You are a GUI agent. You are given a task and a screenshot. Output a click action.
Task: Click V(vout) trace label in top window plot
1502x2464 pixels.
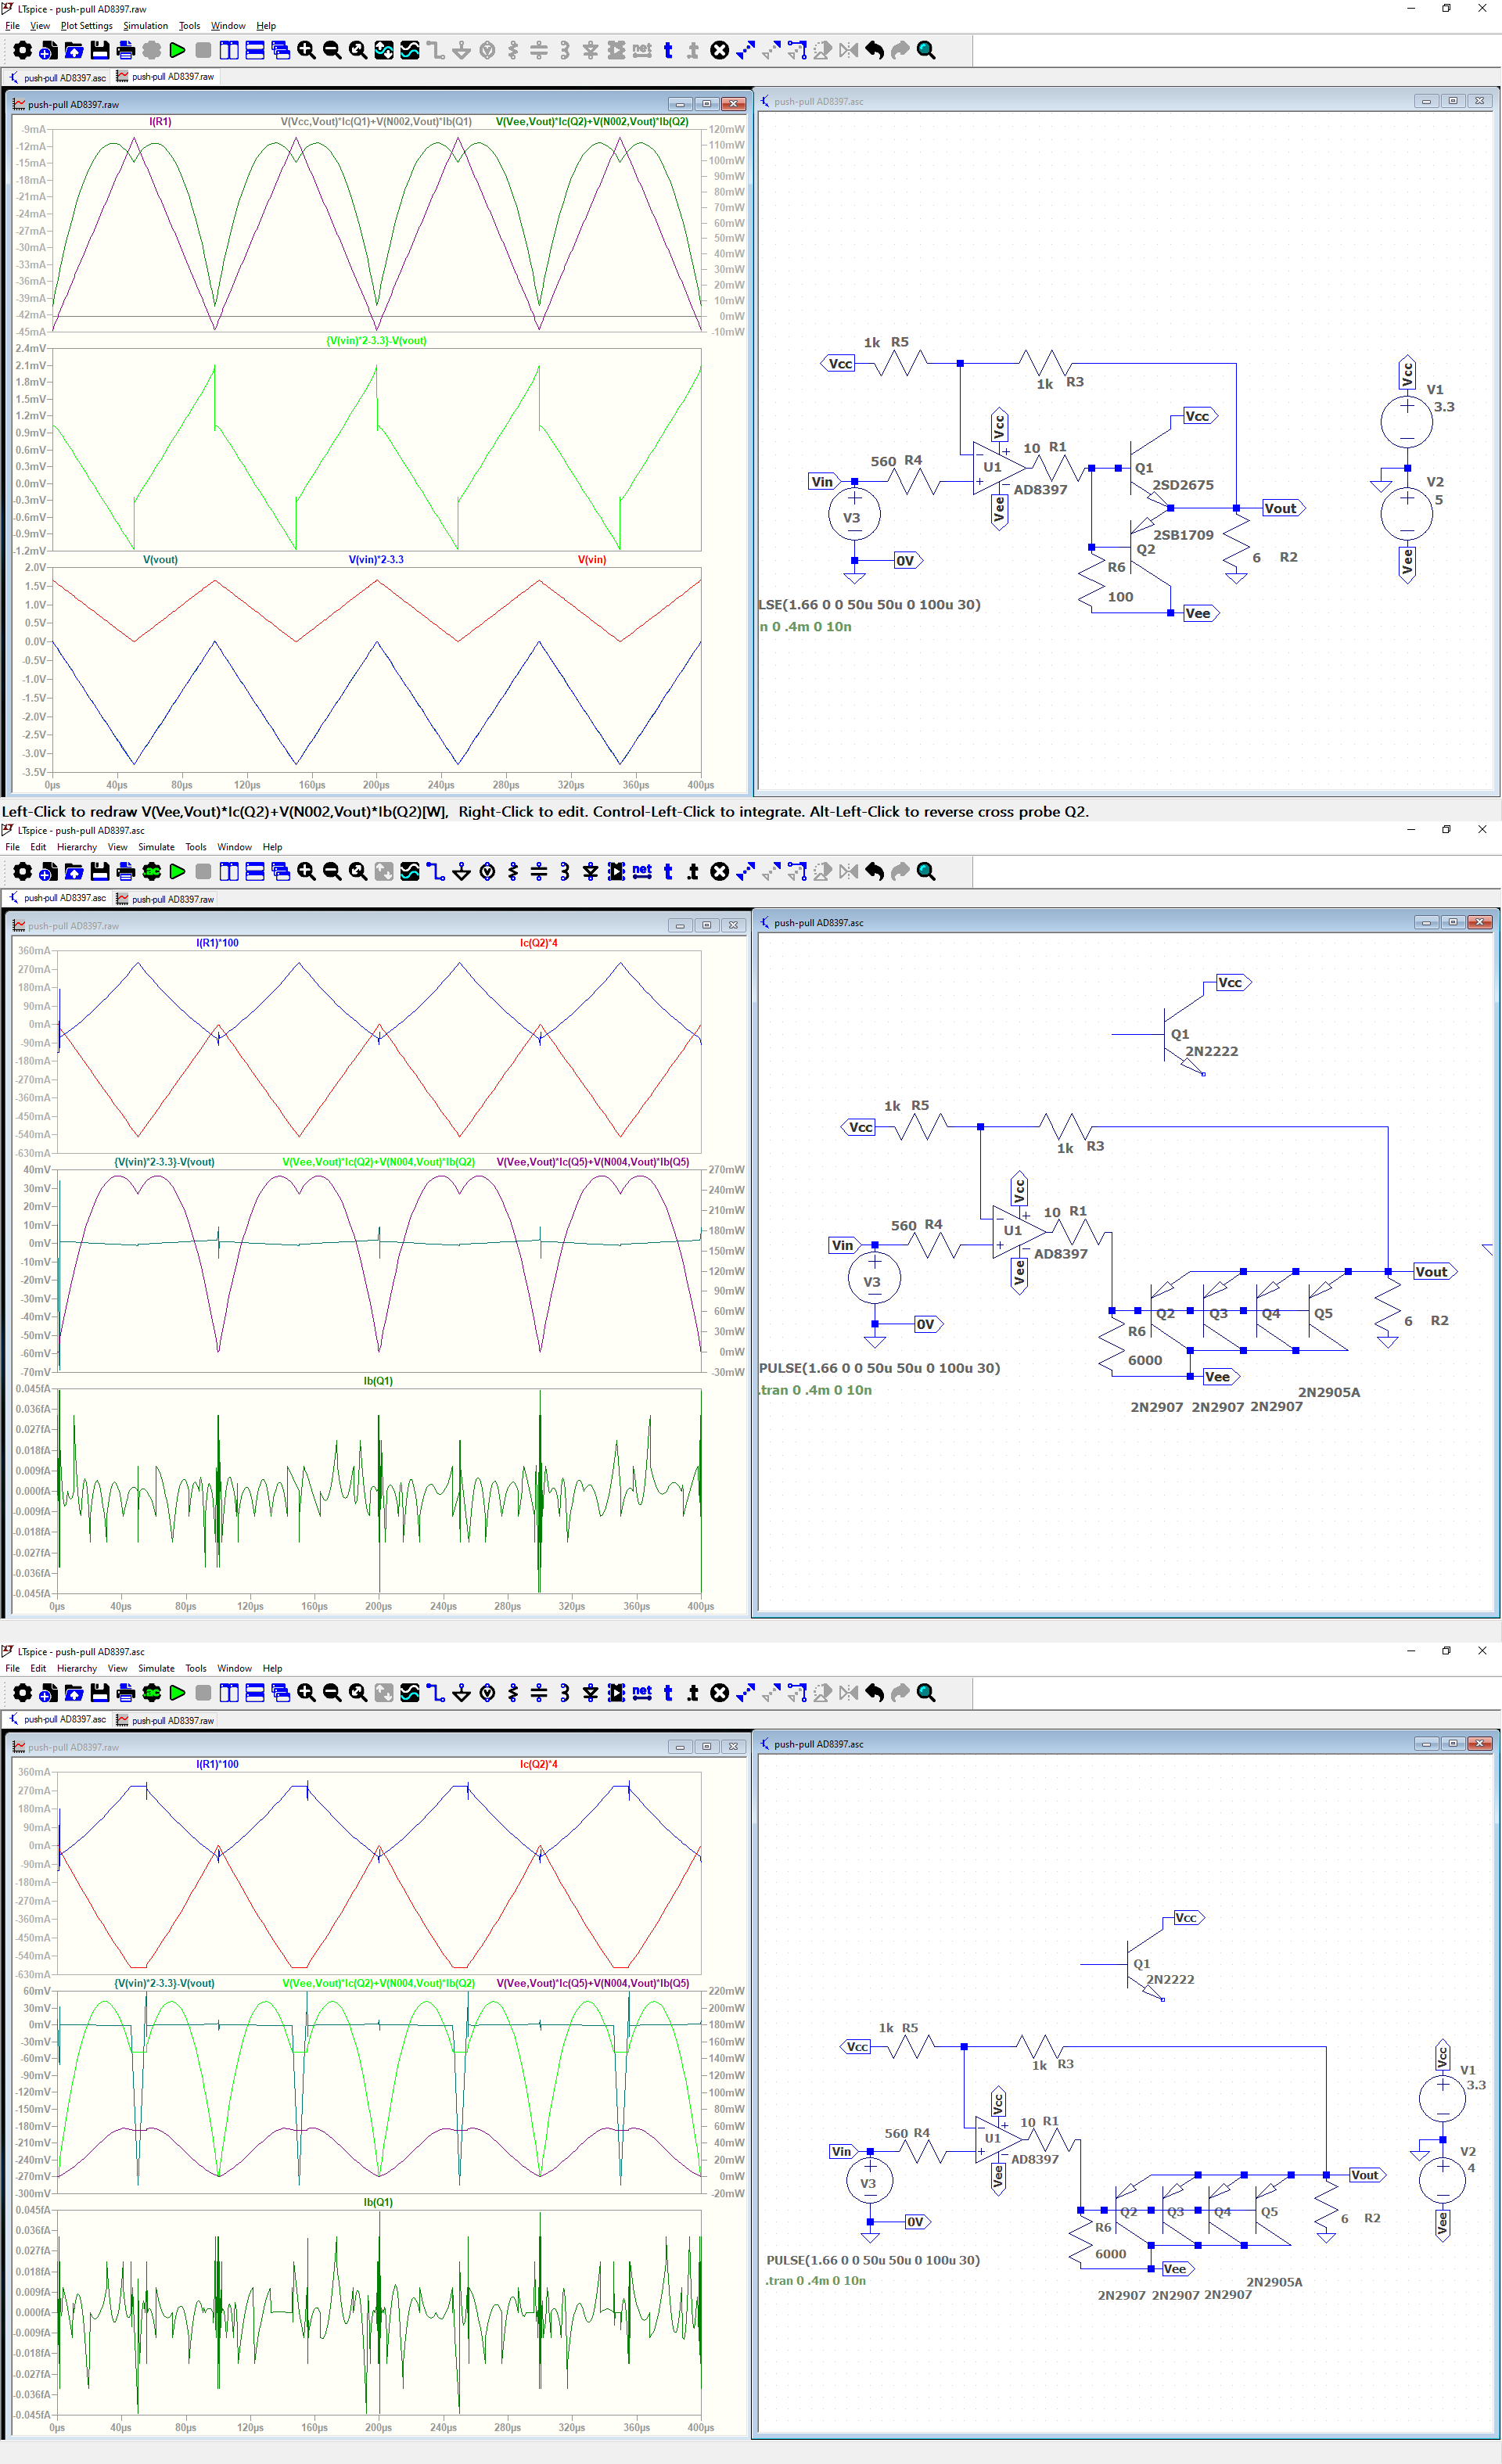pyautogui.click(x=160, y=560)
